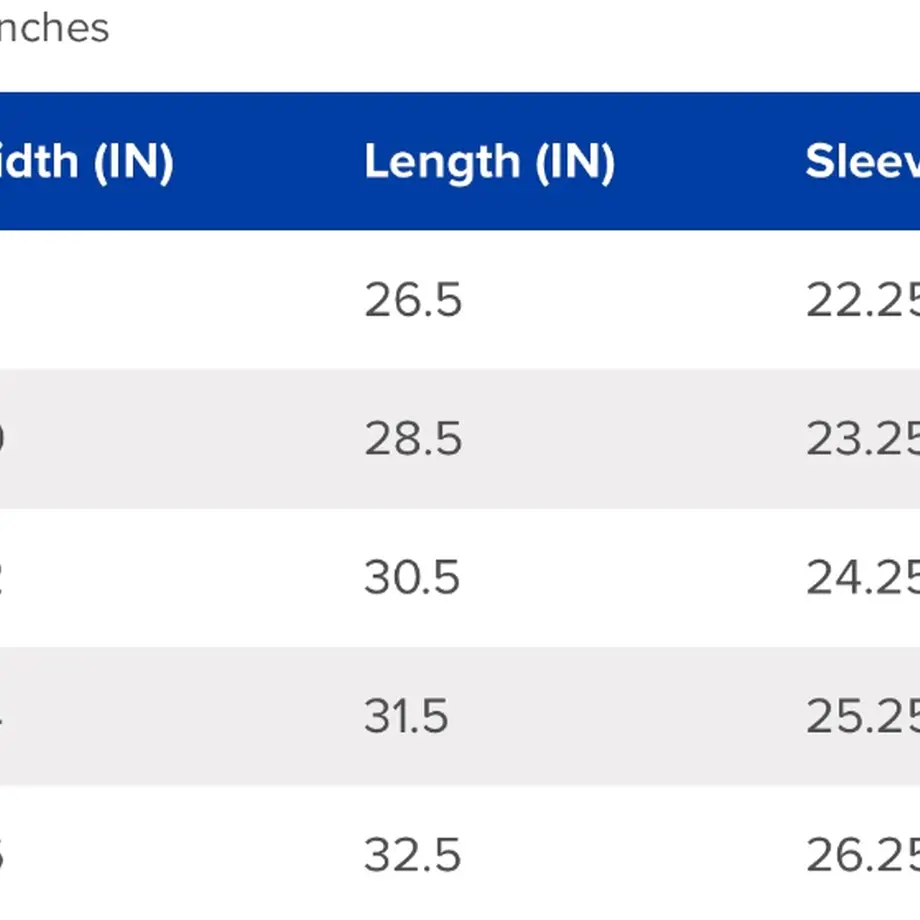The image size is (920, 920).
Task: Select the cut-off width value beside 31.5
Action: 2,716
